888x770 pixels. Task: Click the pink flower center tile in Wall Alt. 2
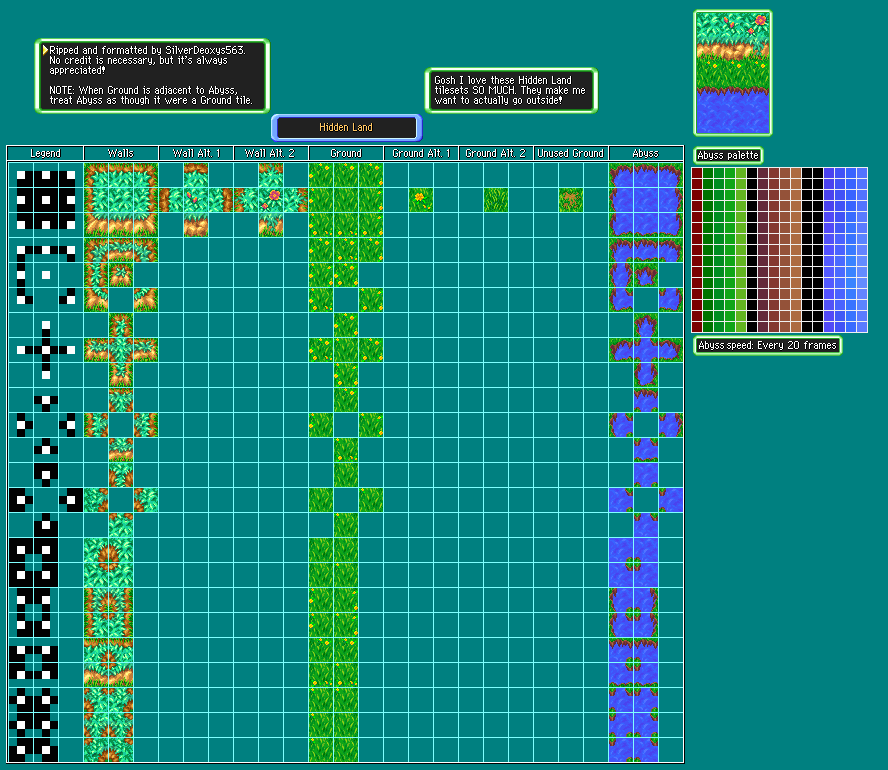[271, 200]
